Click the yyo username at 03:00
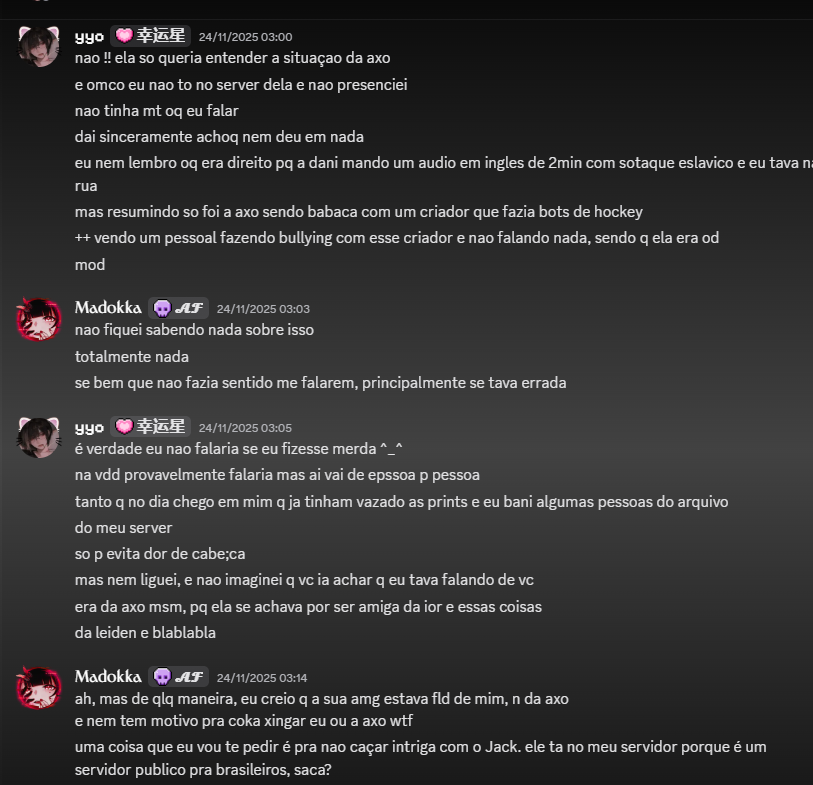The image size is (813, 785). click(x=89, y=36)
